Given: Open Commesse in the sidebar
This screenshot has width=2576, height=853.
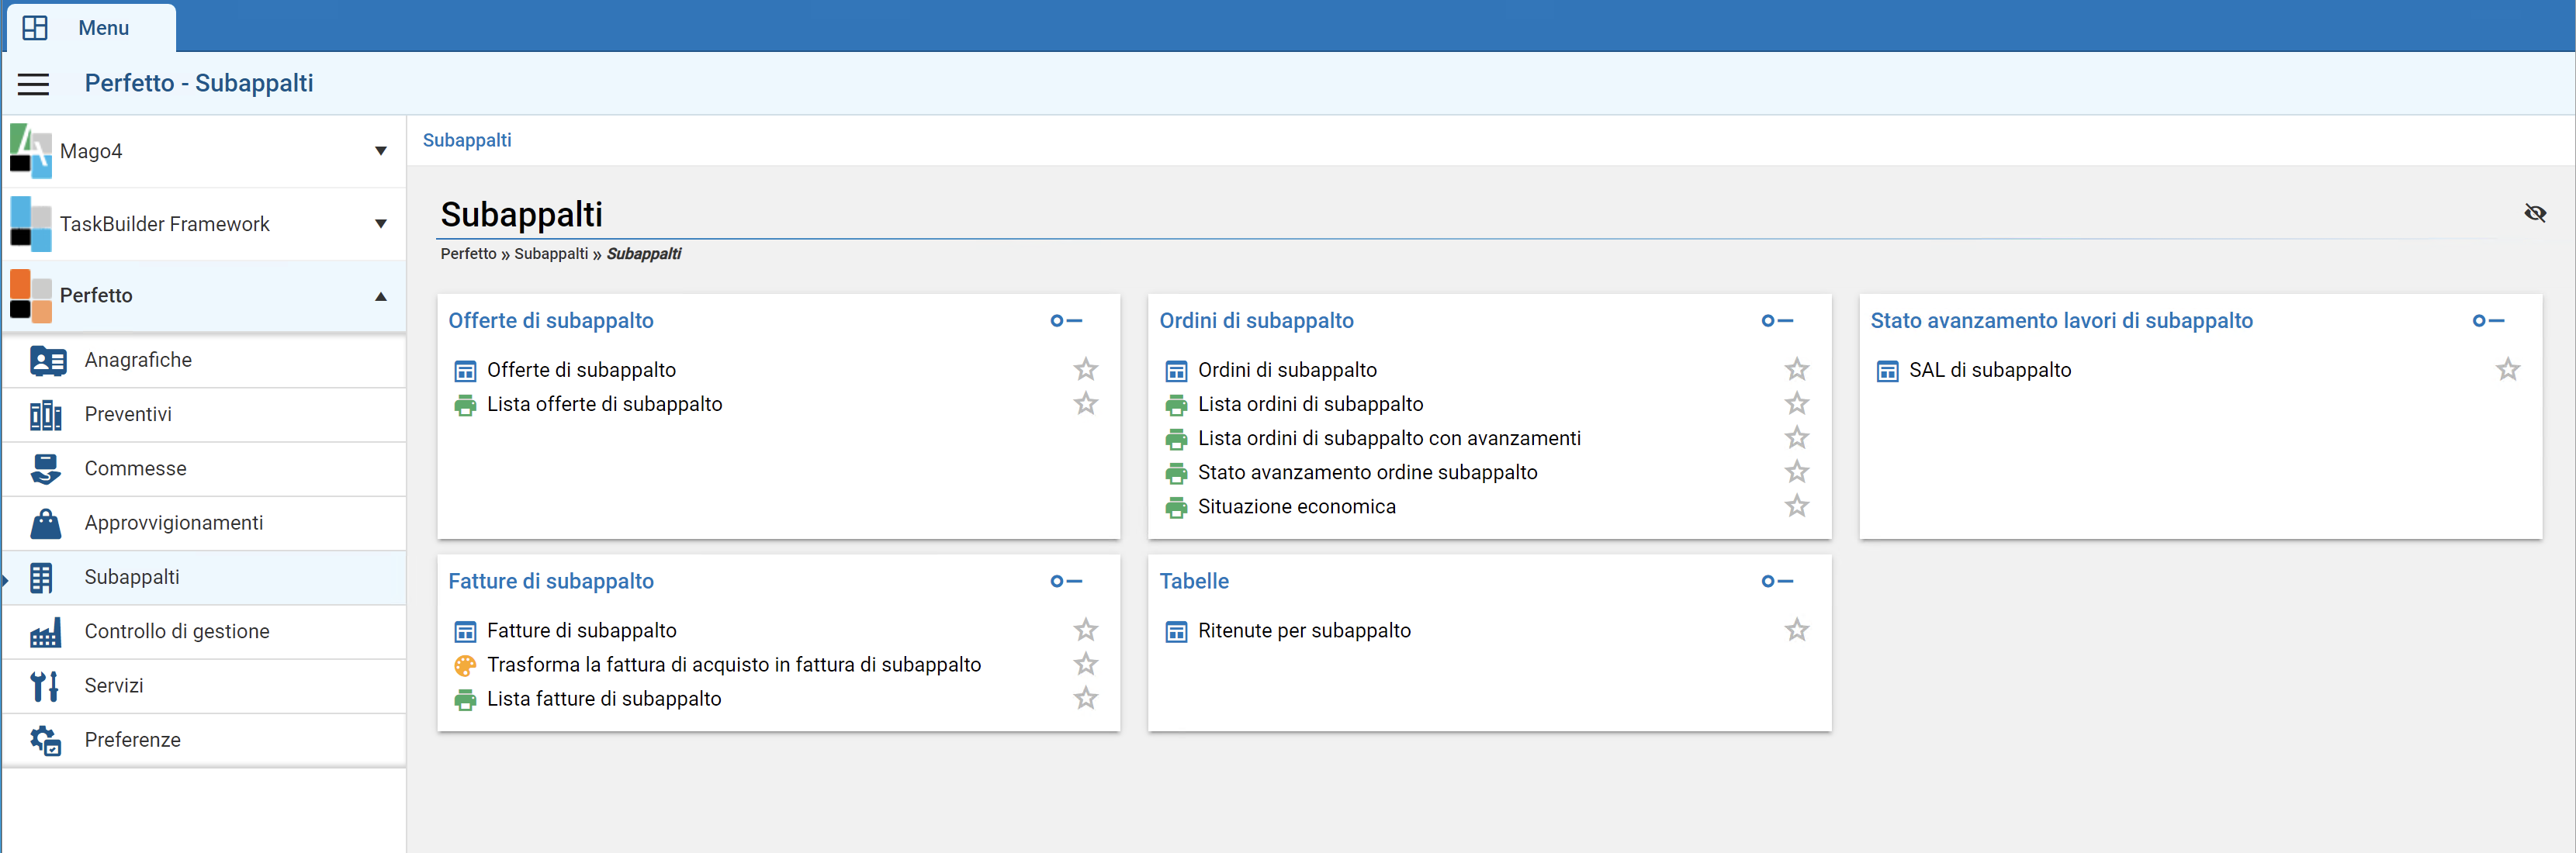Looking at the screenshot, I should point(204,469).
